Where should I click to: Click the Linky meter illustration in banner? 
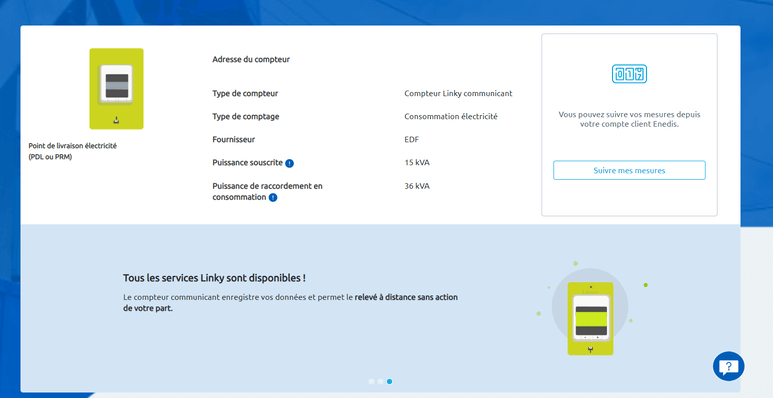tap(590, 318)
